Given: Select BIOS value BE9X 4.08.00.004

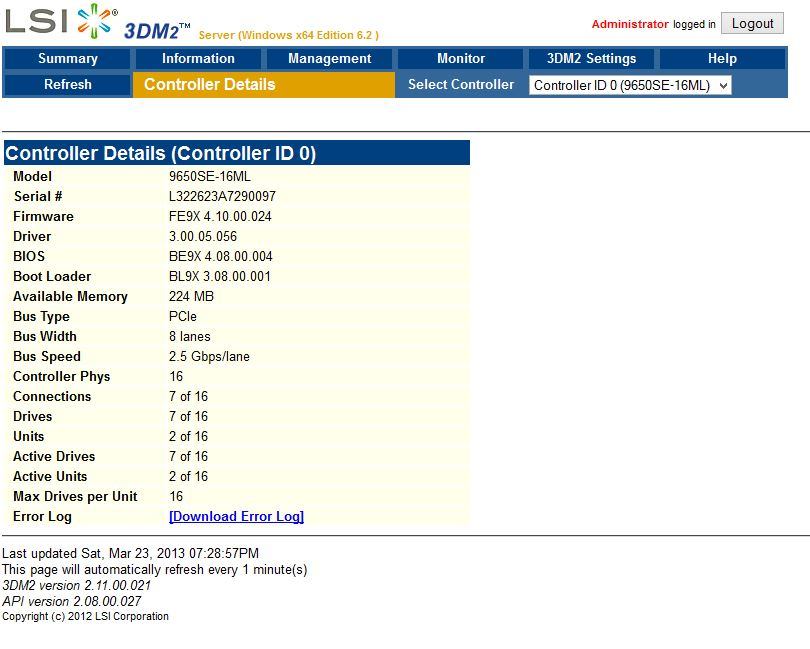Looking at the screenshot, I should pos(221,256).
